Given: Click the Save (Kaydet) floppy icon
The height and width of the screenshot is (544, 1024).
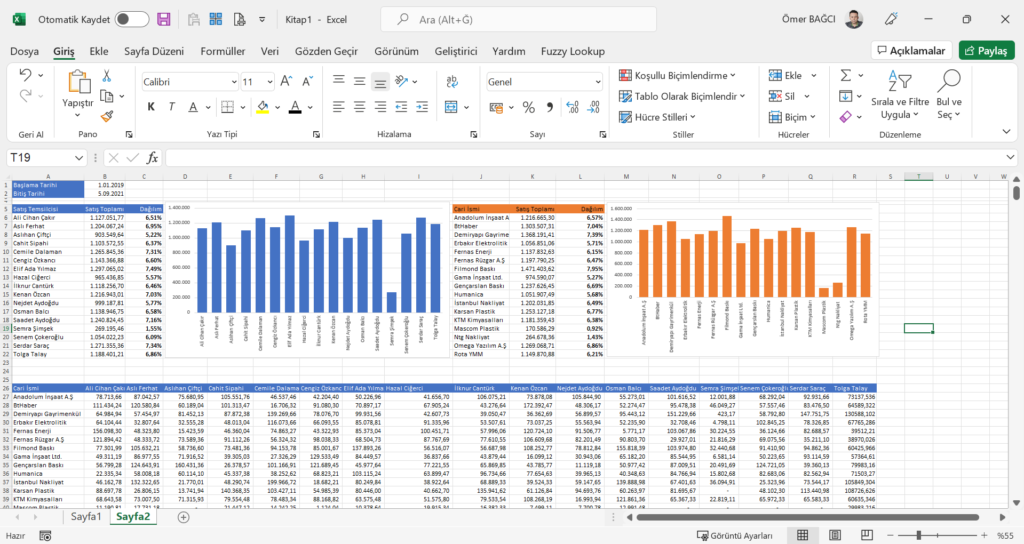Looking at the screenshot, I should coord(164,20).
